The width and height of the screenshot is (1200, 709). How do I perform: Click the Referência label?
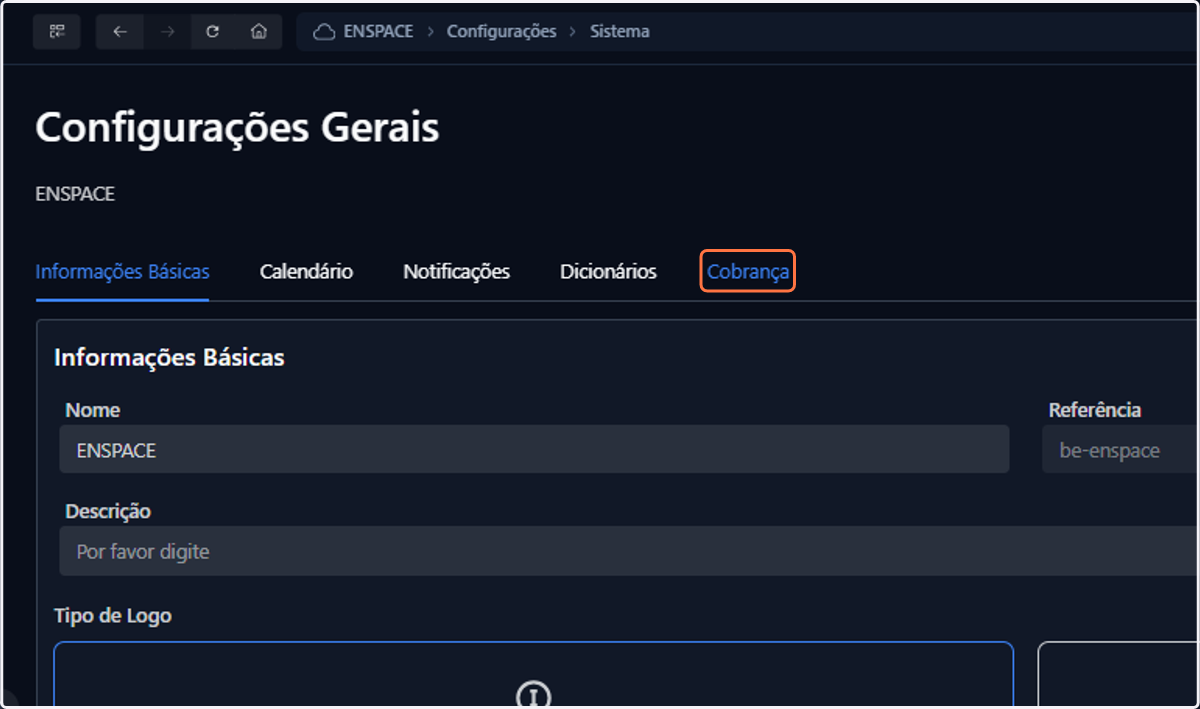1095,410
